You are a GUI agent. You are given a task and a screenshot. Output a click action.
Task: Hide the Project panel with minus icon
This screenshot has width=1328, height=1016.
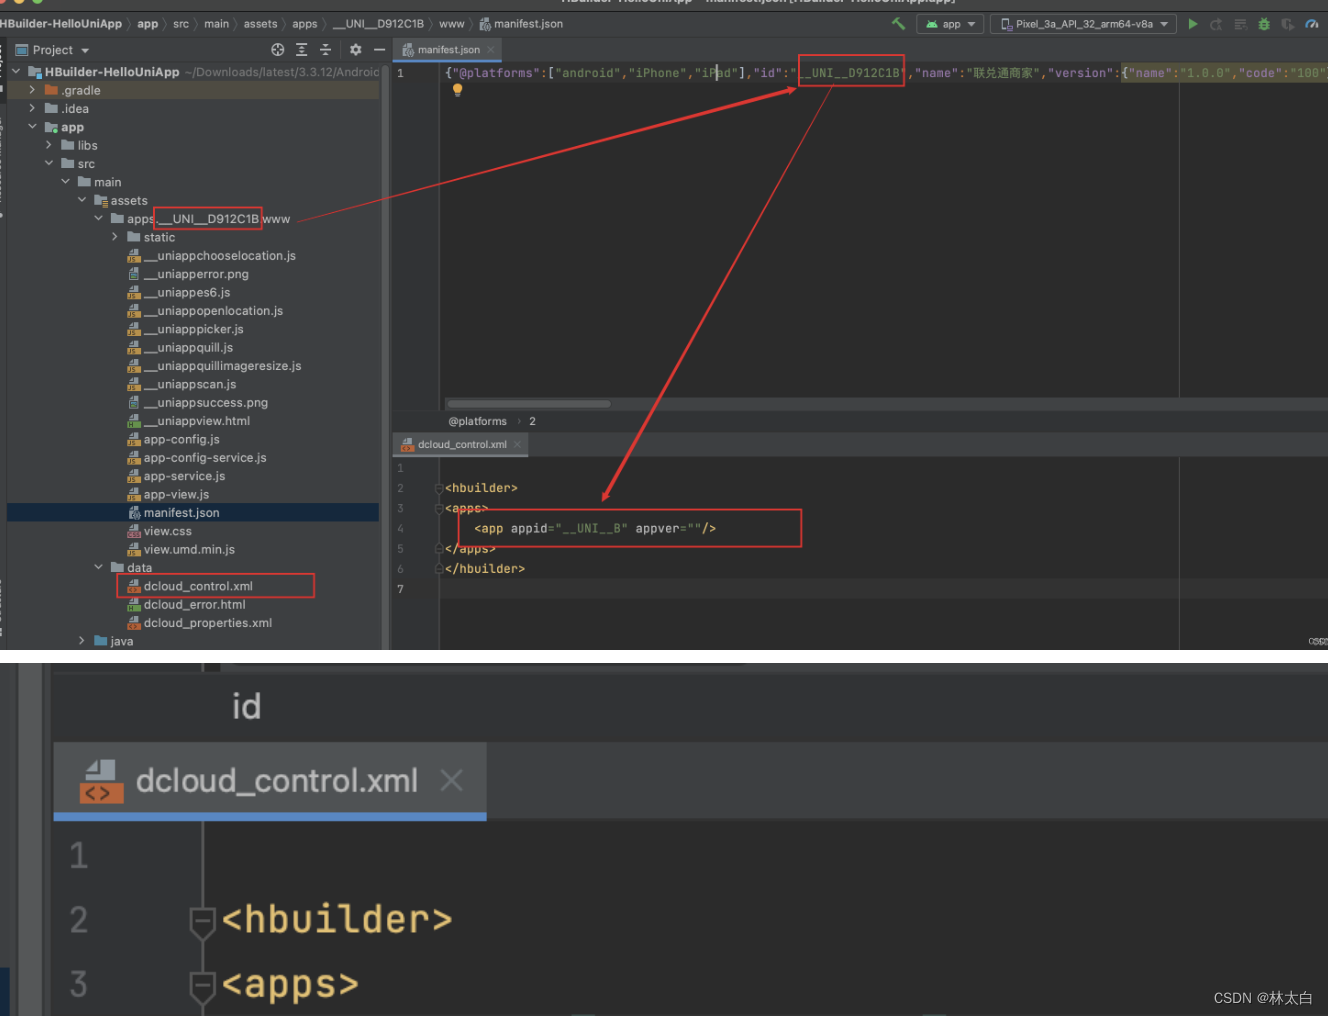[379, 49]
